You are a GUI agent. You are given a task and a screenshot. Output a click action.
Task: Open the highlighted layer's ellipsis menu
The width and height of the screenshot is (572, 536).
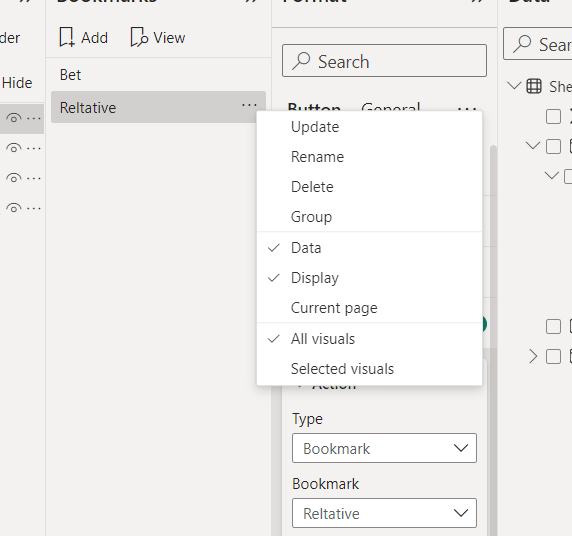[34, 119]
